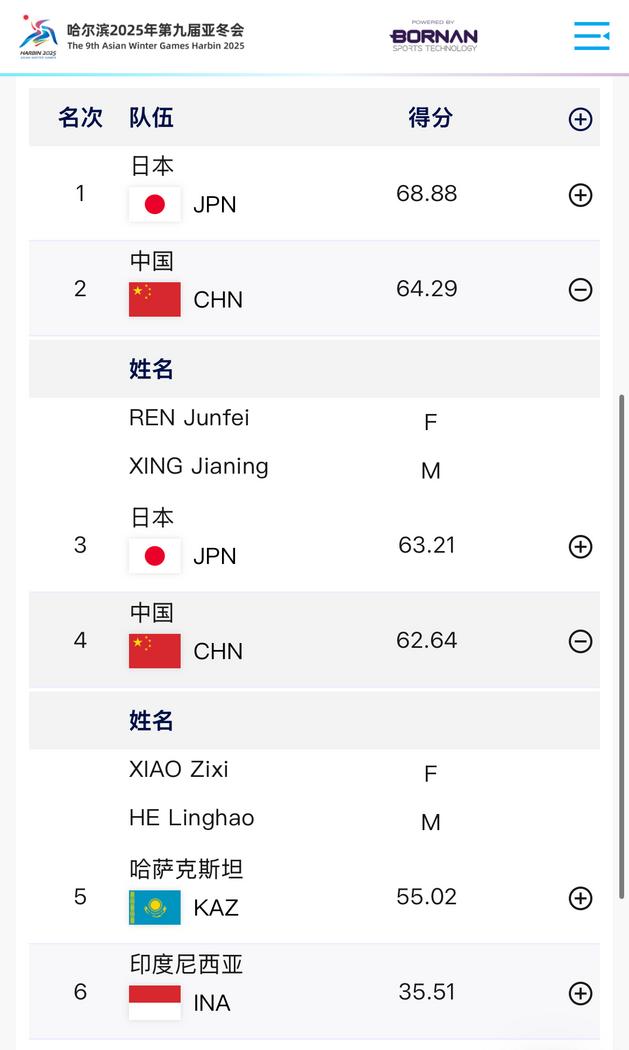Expand Indonesia team member details
Screen dimensions: 629x1050
pyautogui.click(x=580, y=993)
